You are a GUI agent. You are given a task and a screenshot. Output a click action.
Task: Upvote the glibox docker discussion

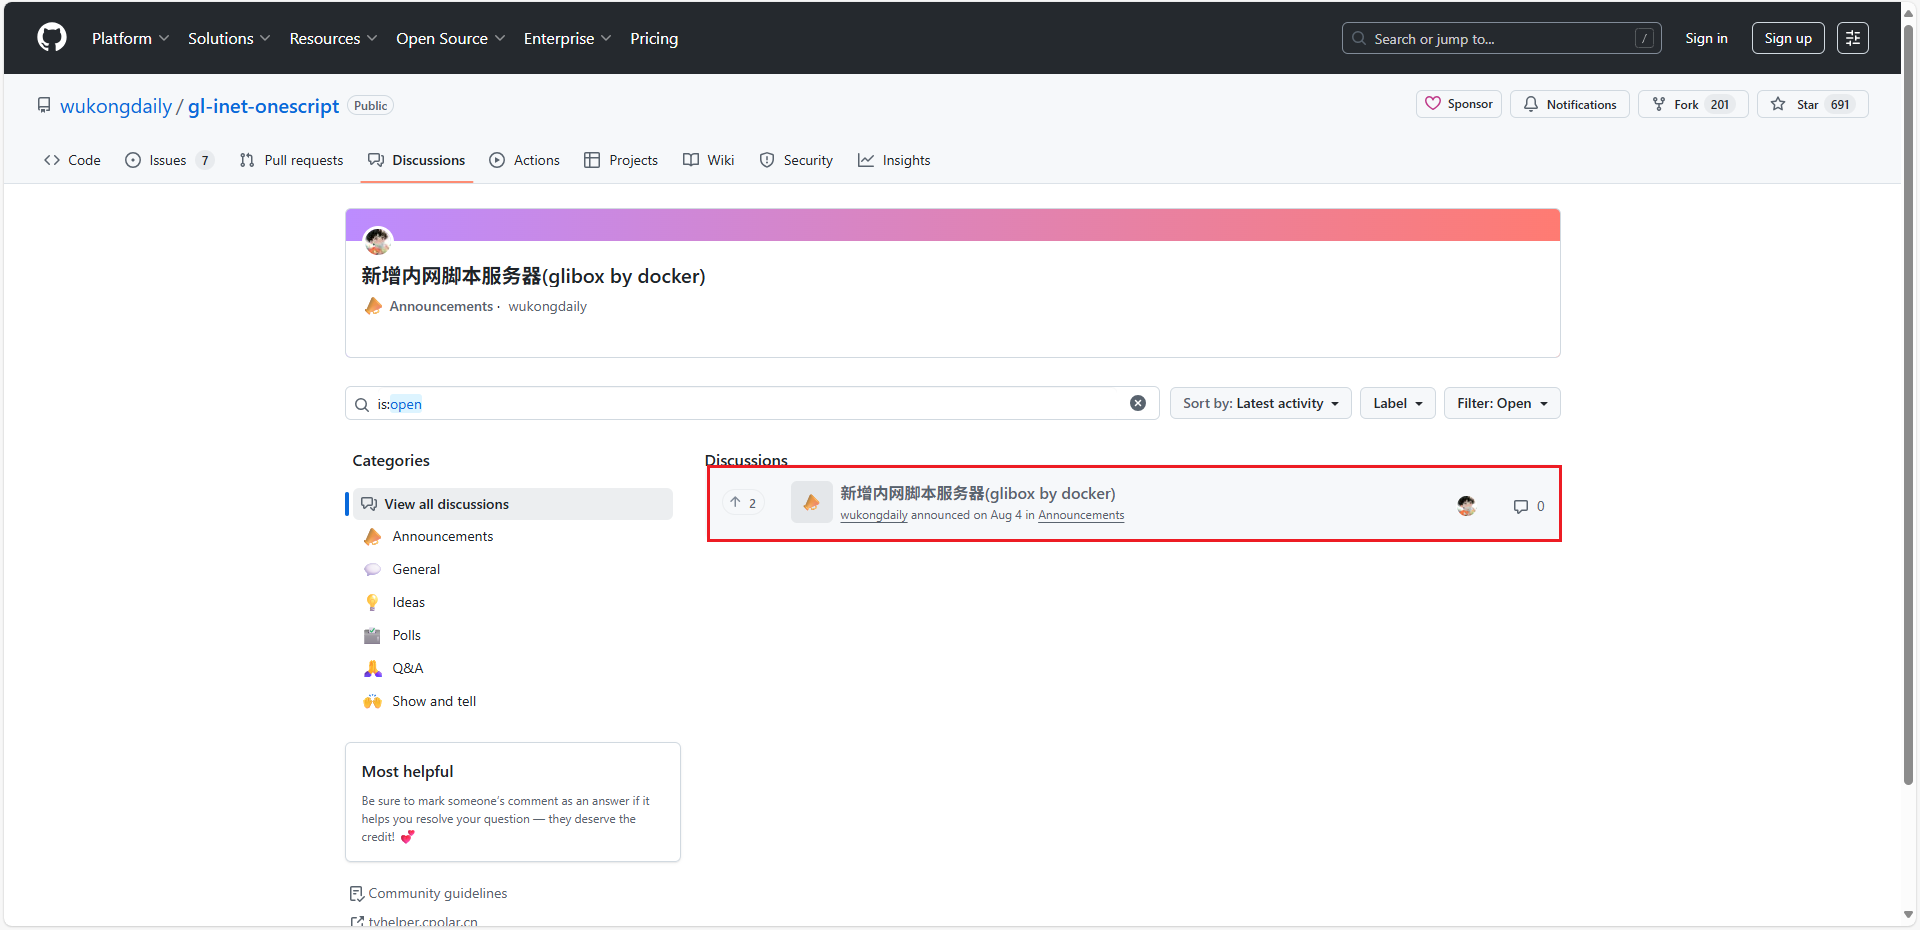[743, 503]
